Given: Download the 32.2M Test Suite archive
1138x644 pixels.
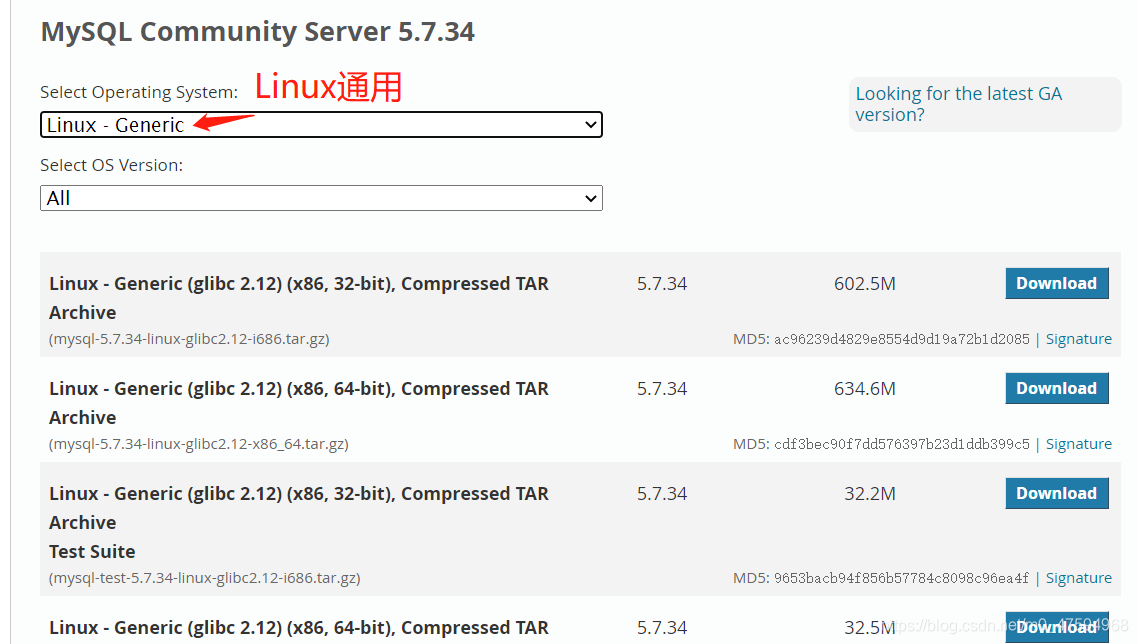Looking at the screenshot, I should point(1057,493).
